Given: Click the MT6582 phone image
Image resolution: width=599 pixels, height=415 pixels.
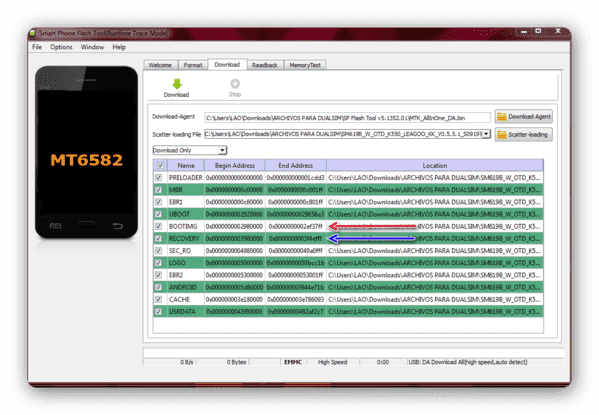Looking at the screenshot, I should (87, 152).
